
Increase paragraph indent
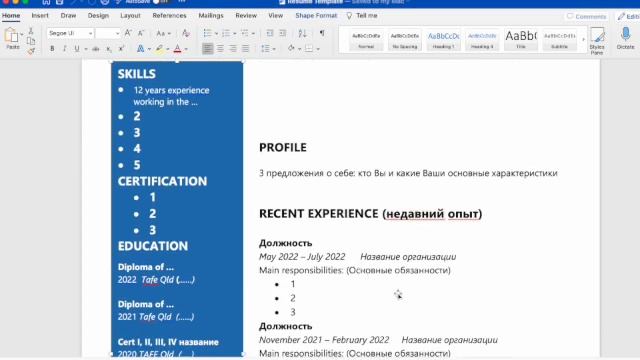[282, 33]
